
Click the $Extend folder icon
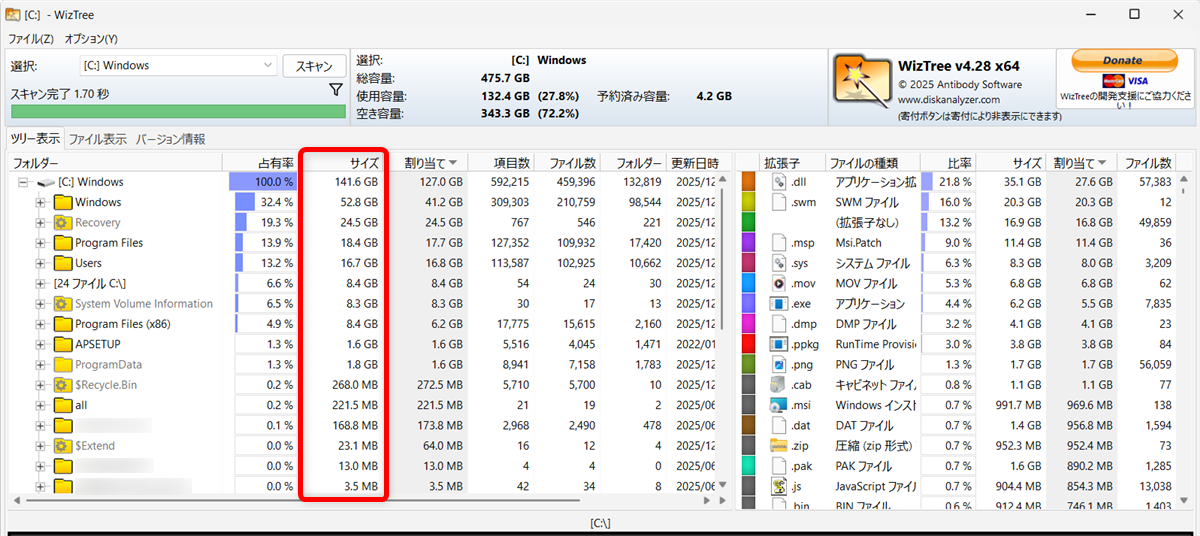62,446
